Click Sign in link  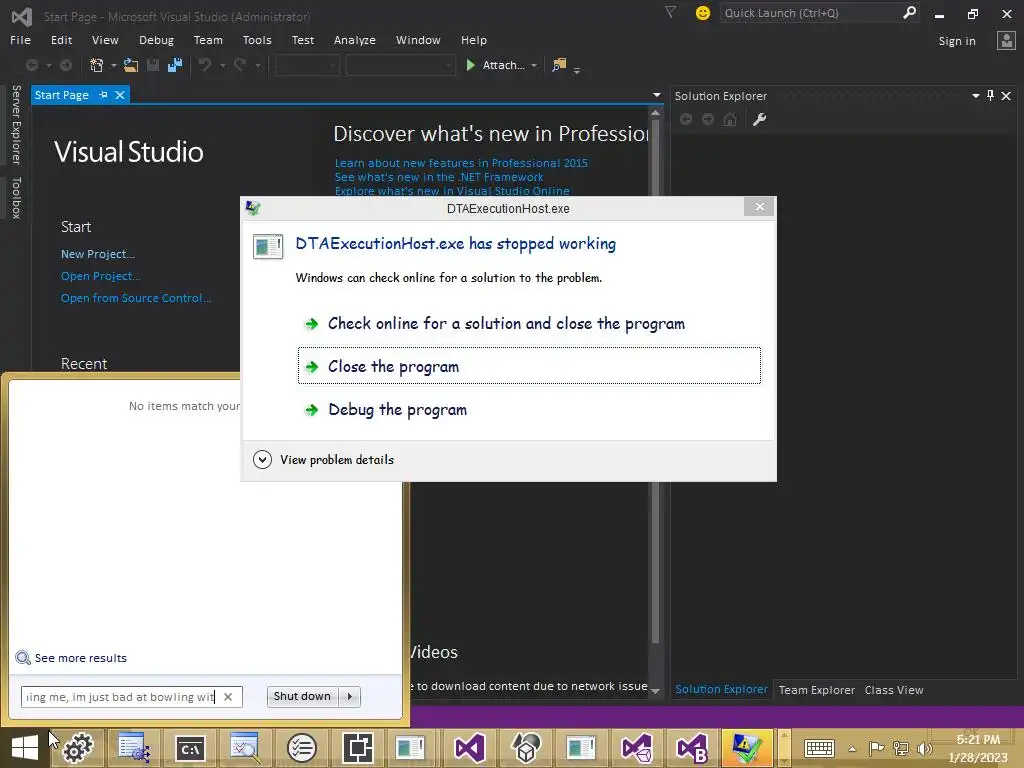coord(957,41)
